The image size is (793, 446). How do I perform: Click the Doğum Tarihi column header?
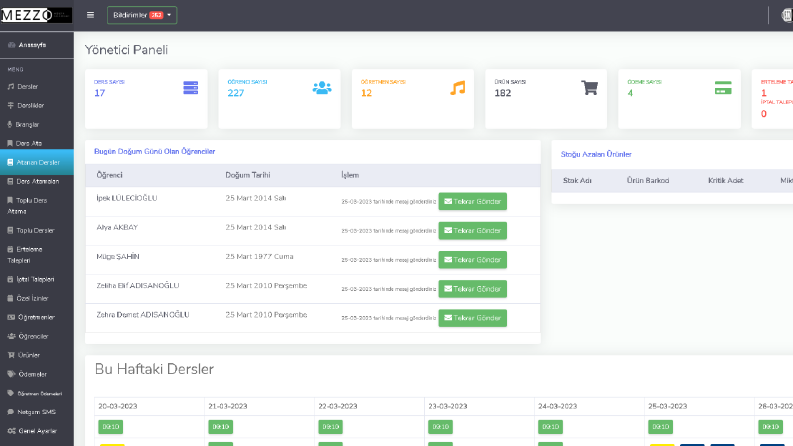pos(248,175)
